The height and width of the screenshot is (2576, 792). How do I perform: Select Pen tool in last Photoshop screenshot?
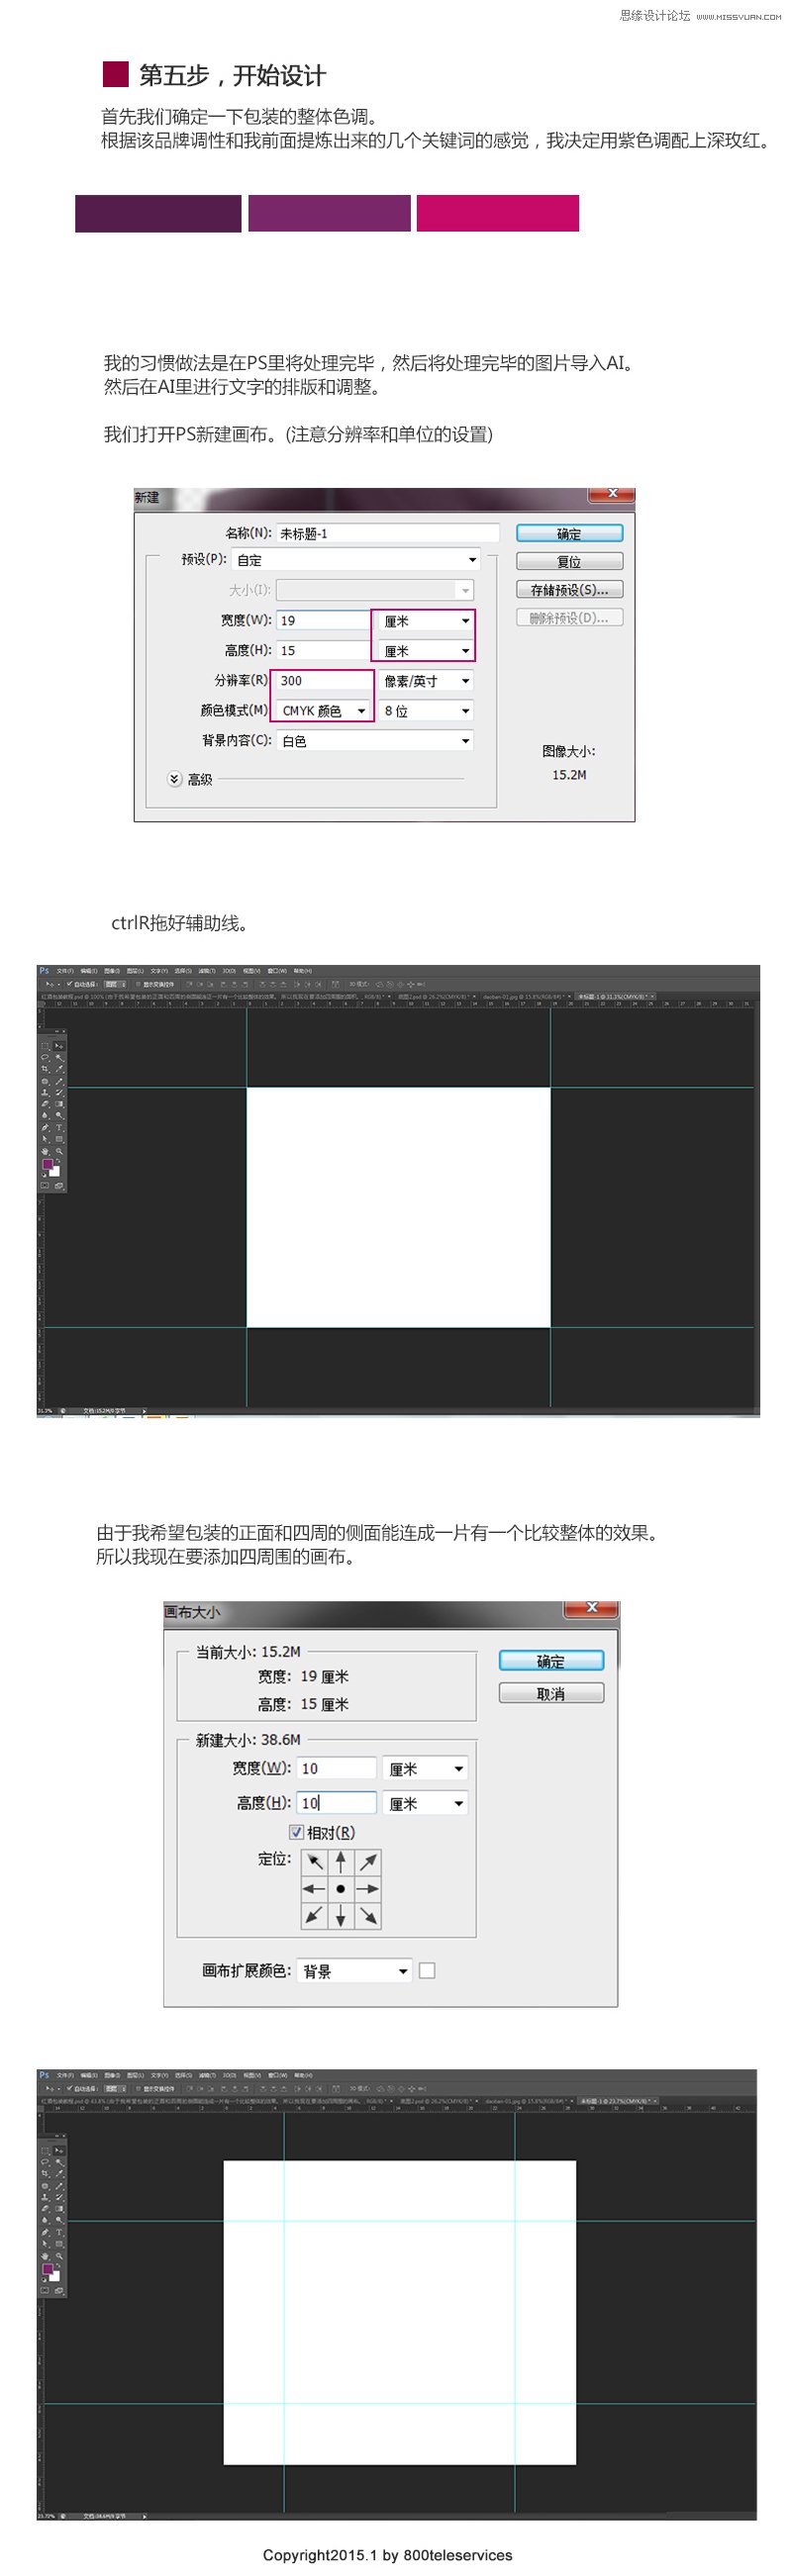(45, 2232)
